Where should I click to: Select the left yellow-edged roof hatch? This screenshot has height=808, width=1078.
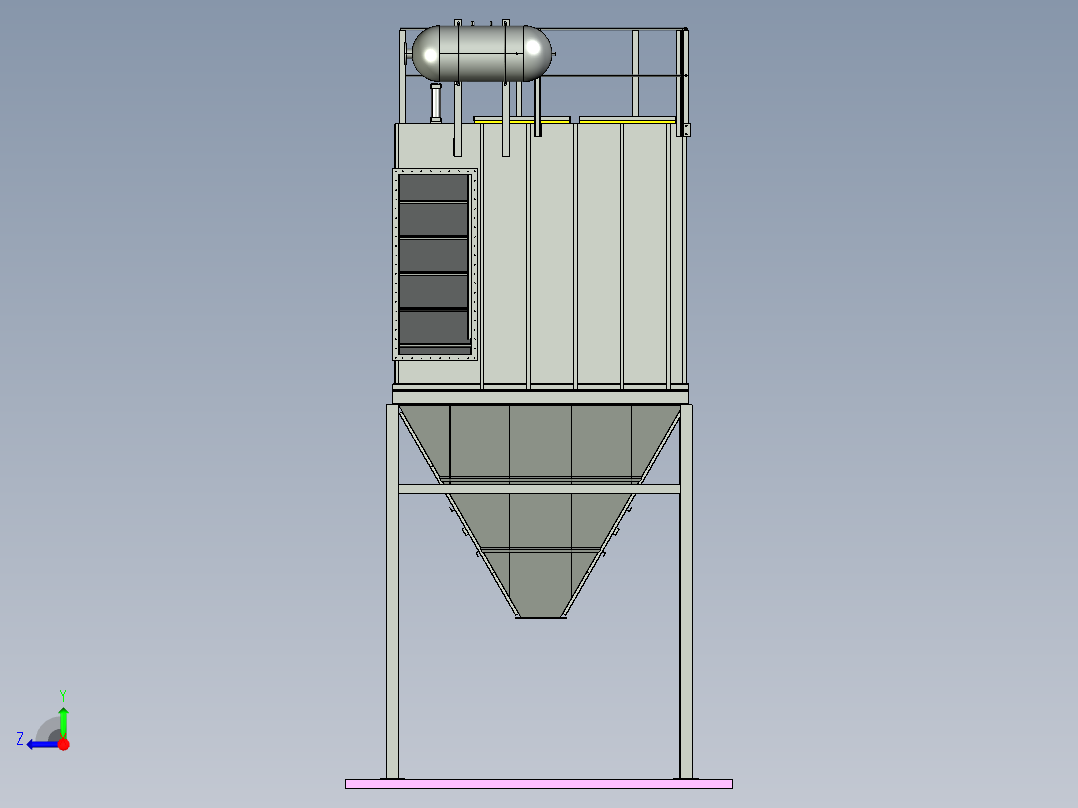tap(522, 120)
